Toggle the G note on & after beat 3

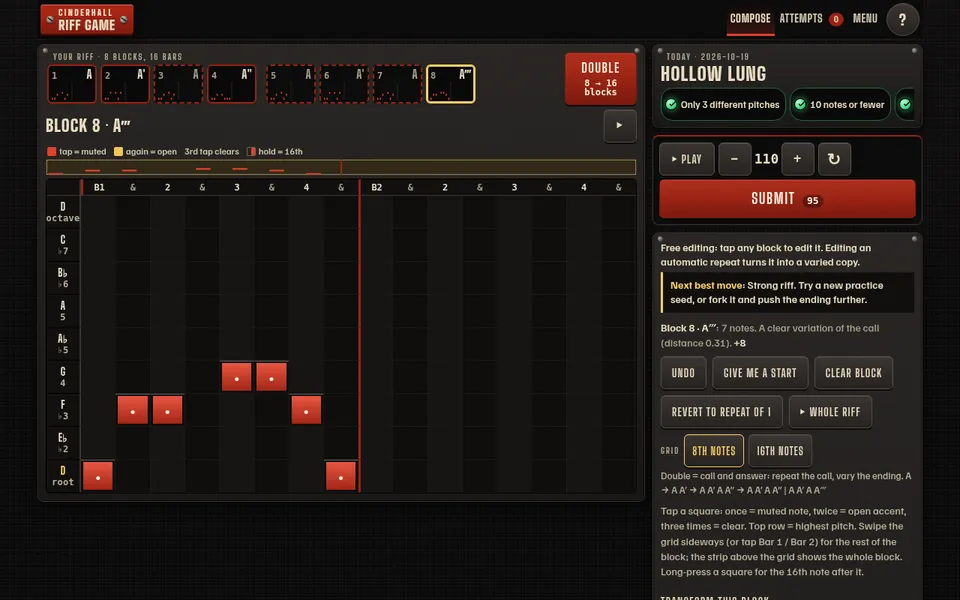271,377
